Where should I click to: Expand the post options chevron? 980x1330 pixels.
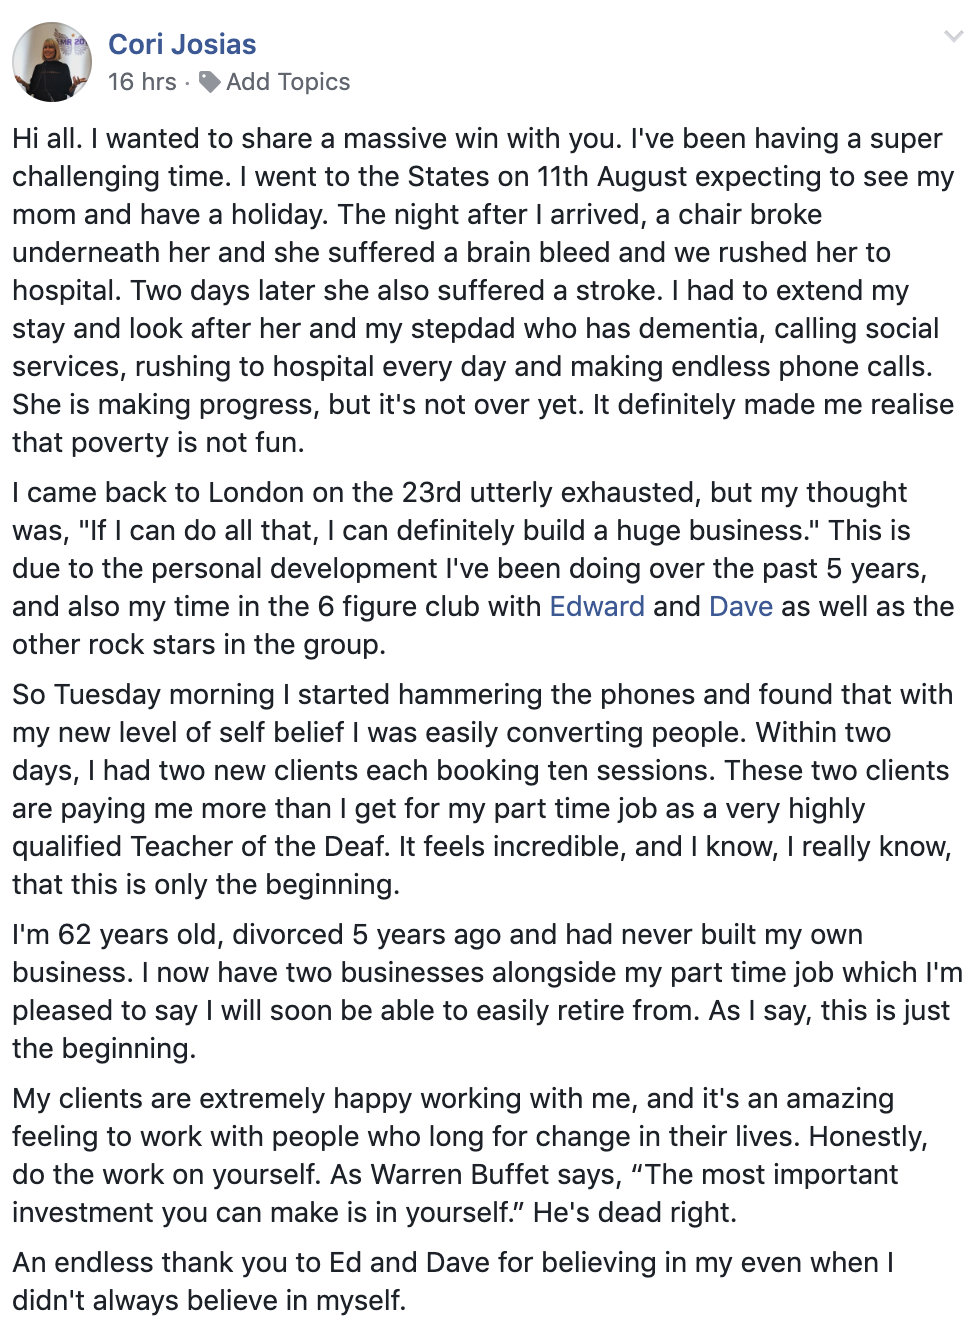click(x=953, y=37)
